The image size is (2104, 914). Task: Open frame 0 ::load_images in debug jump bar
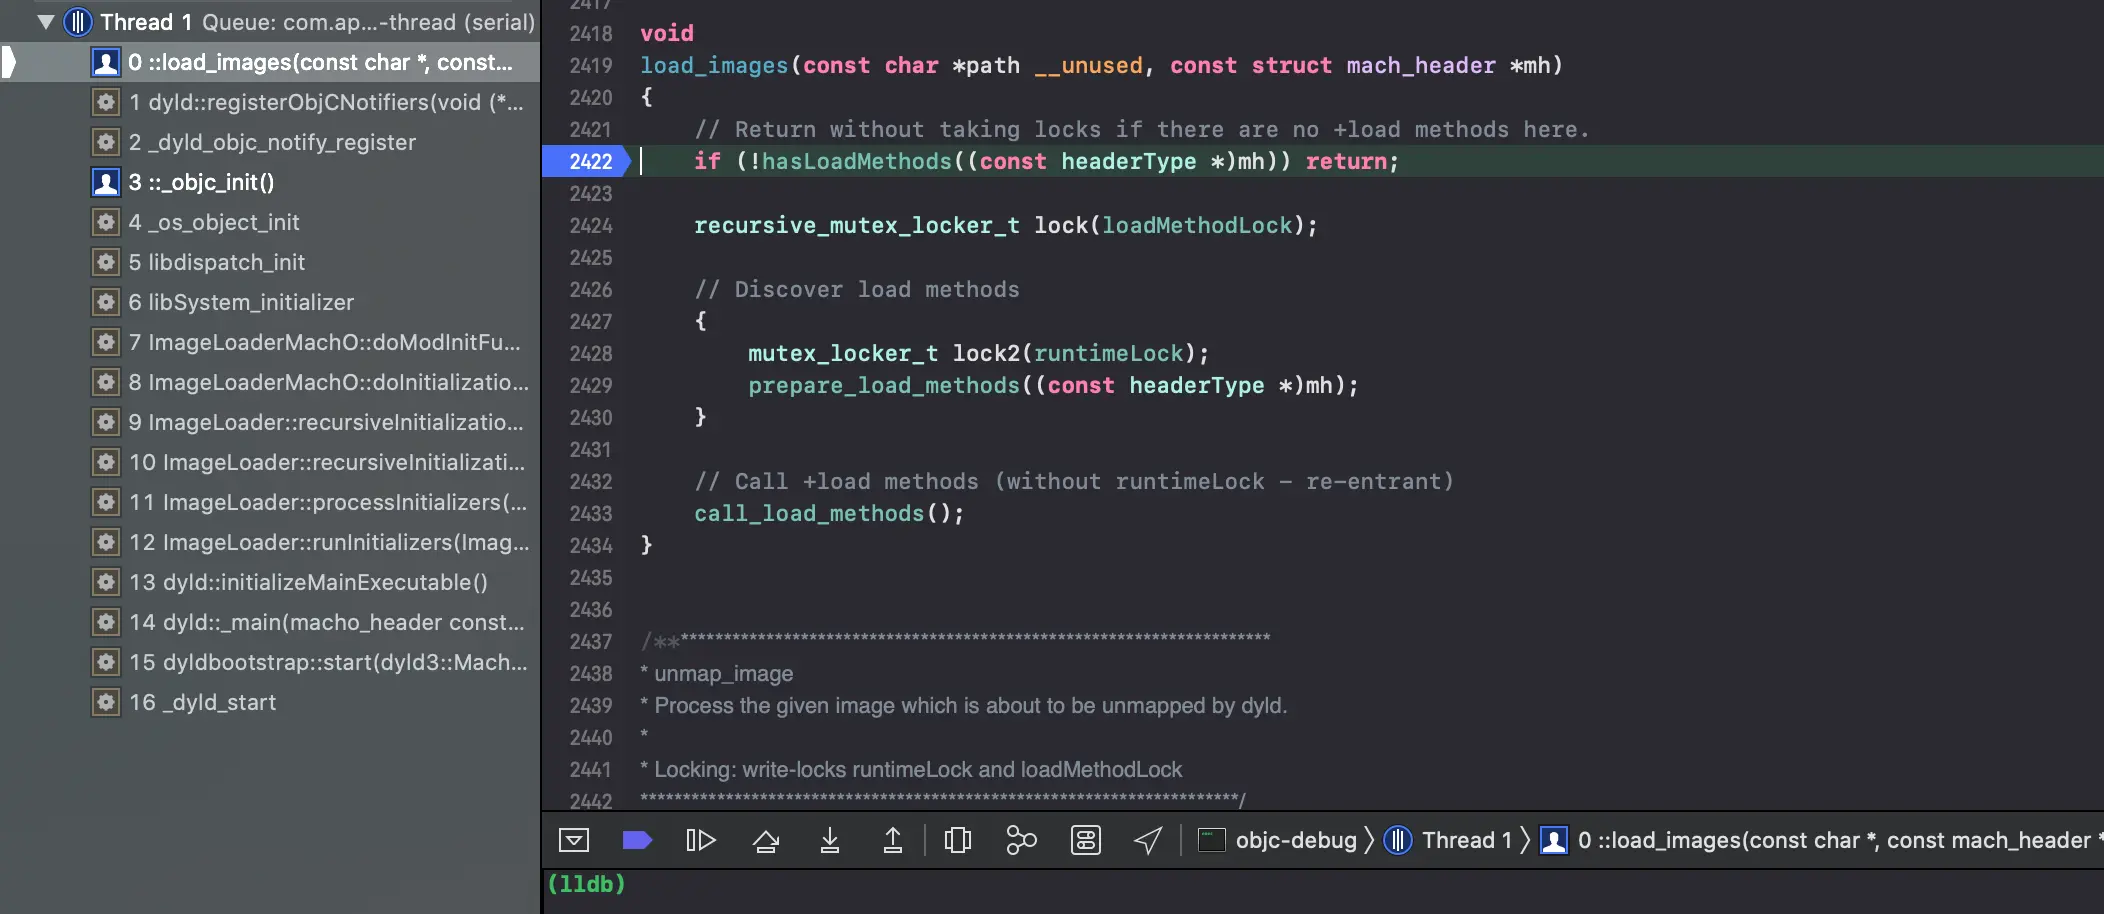coord(1820,840)
